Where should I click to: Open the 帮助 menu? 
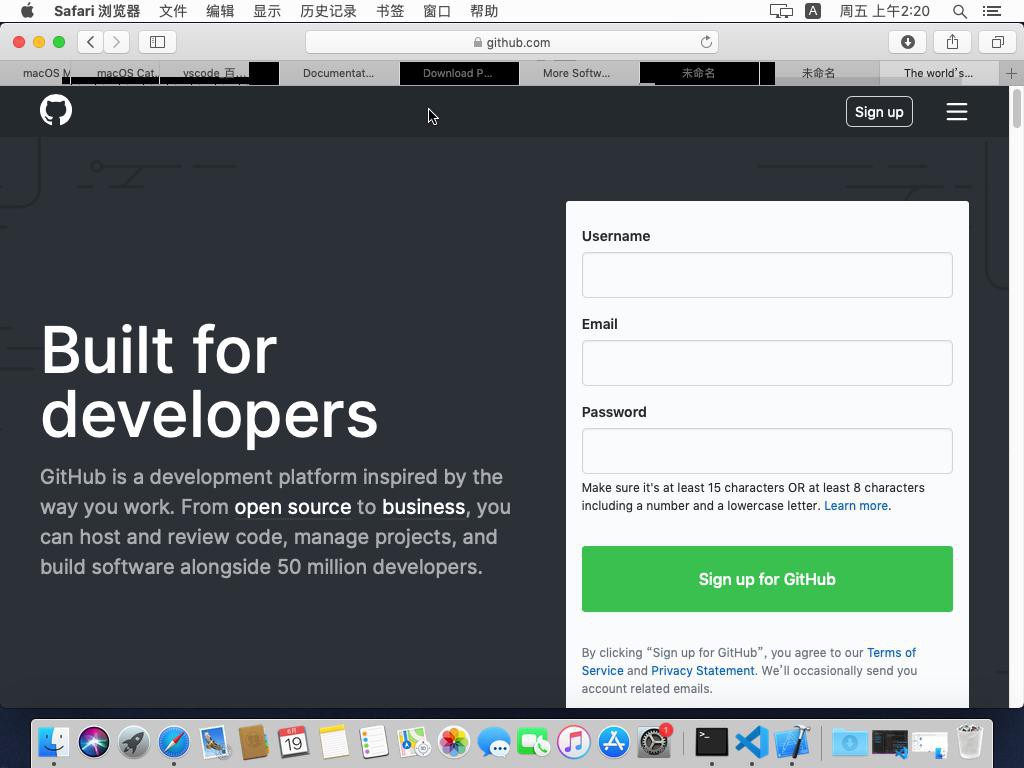click(484, 11)
